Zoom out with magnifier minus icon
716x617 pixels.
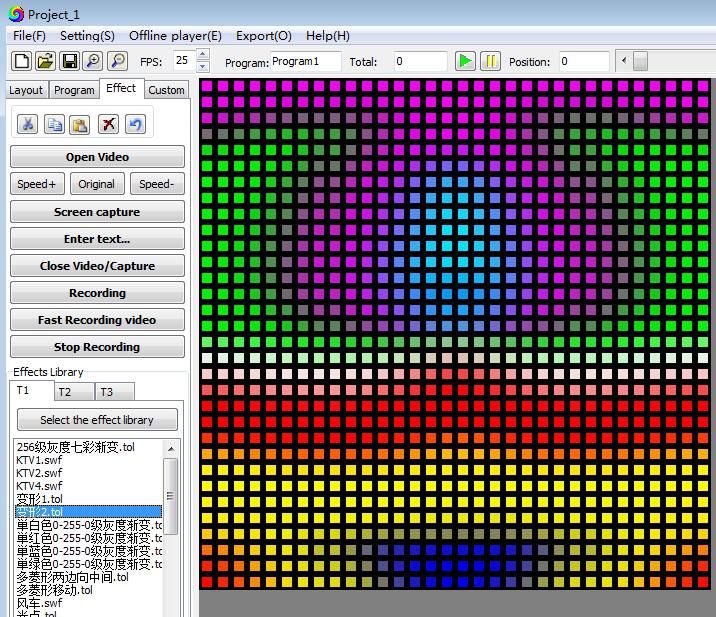pos(117,61)
